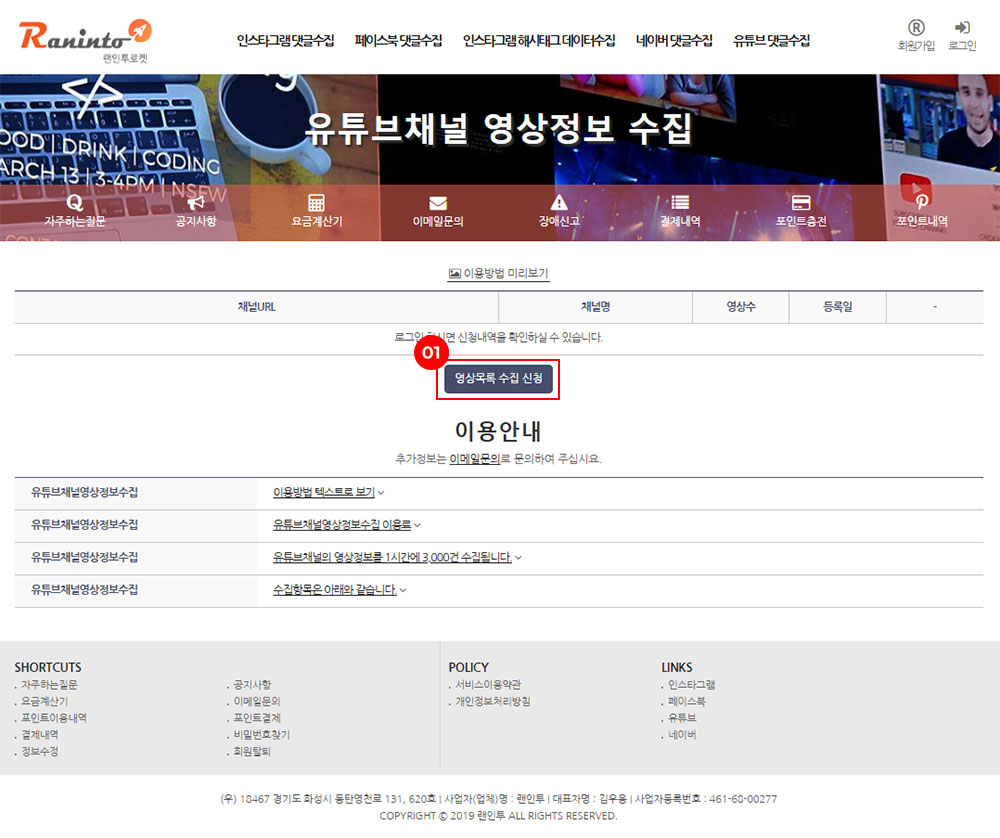
Task: Open 네이버 link under LINKS
Action: (682, 735)
